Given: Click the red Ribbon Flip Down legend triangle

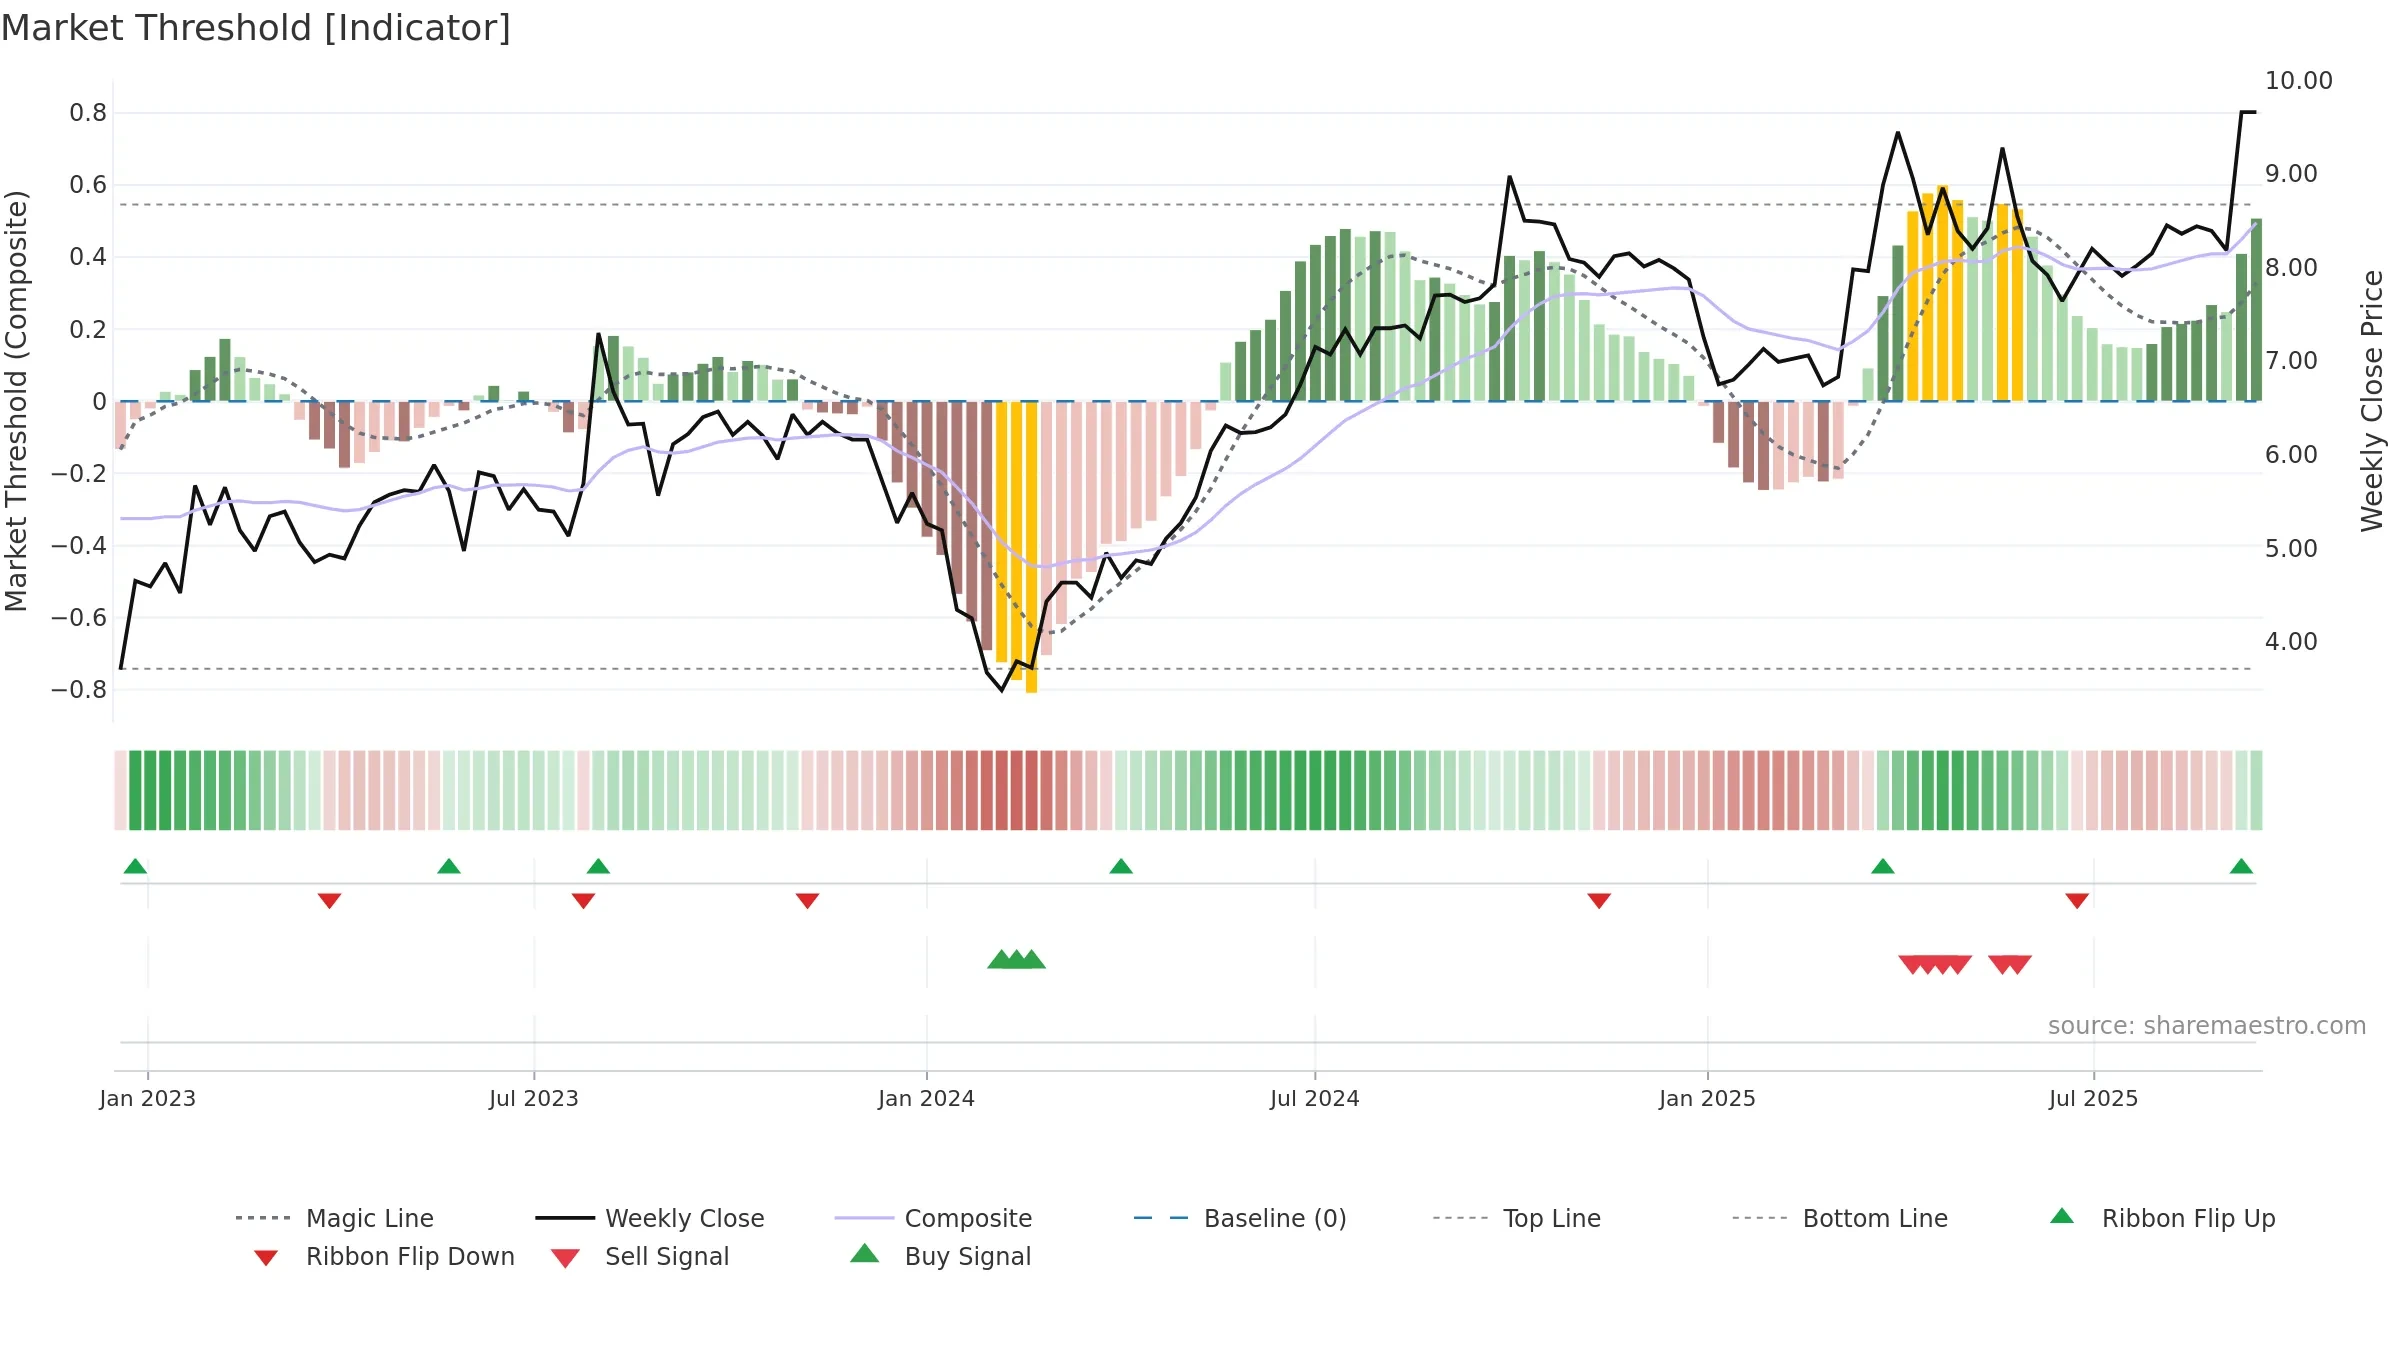Looking at the screenshot, I should pyautogui.click(x=266, y=1258).
